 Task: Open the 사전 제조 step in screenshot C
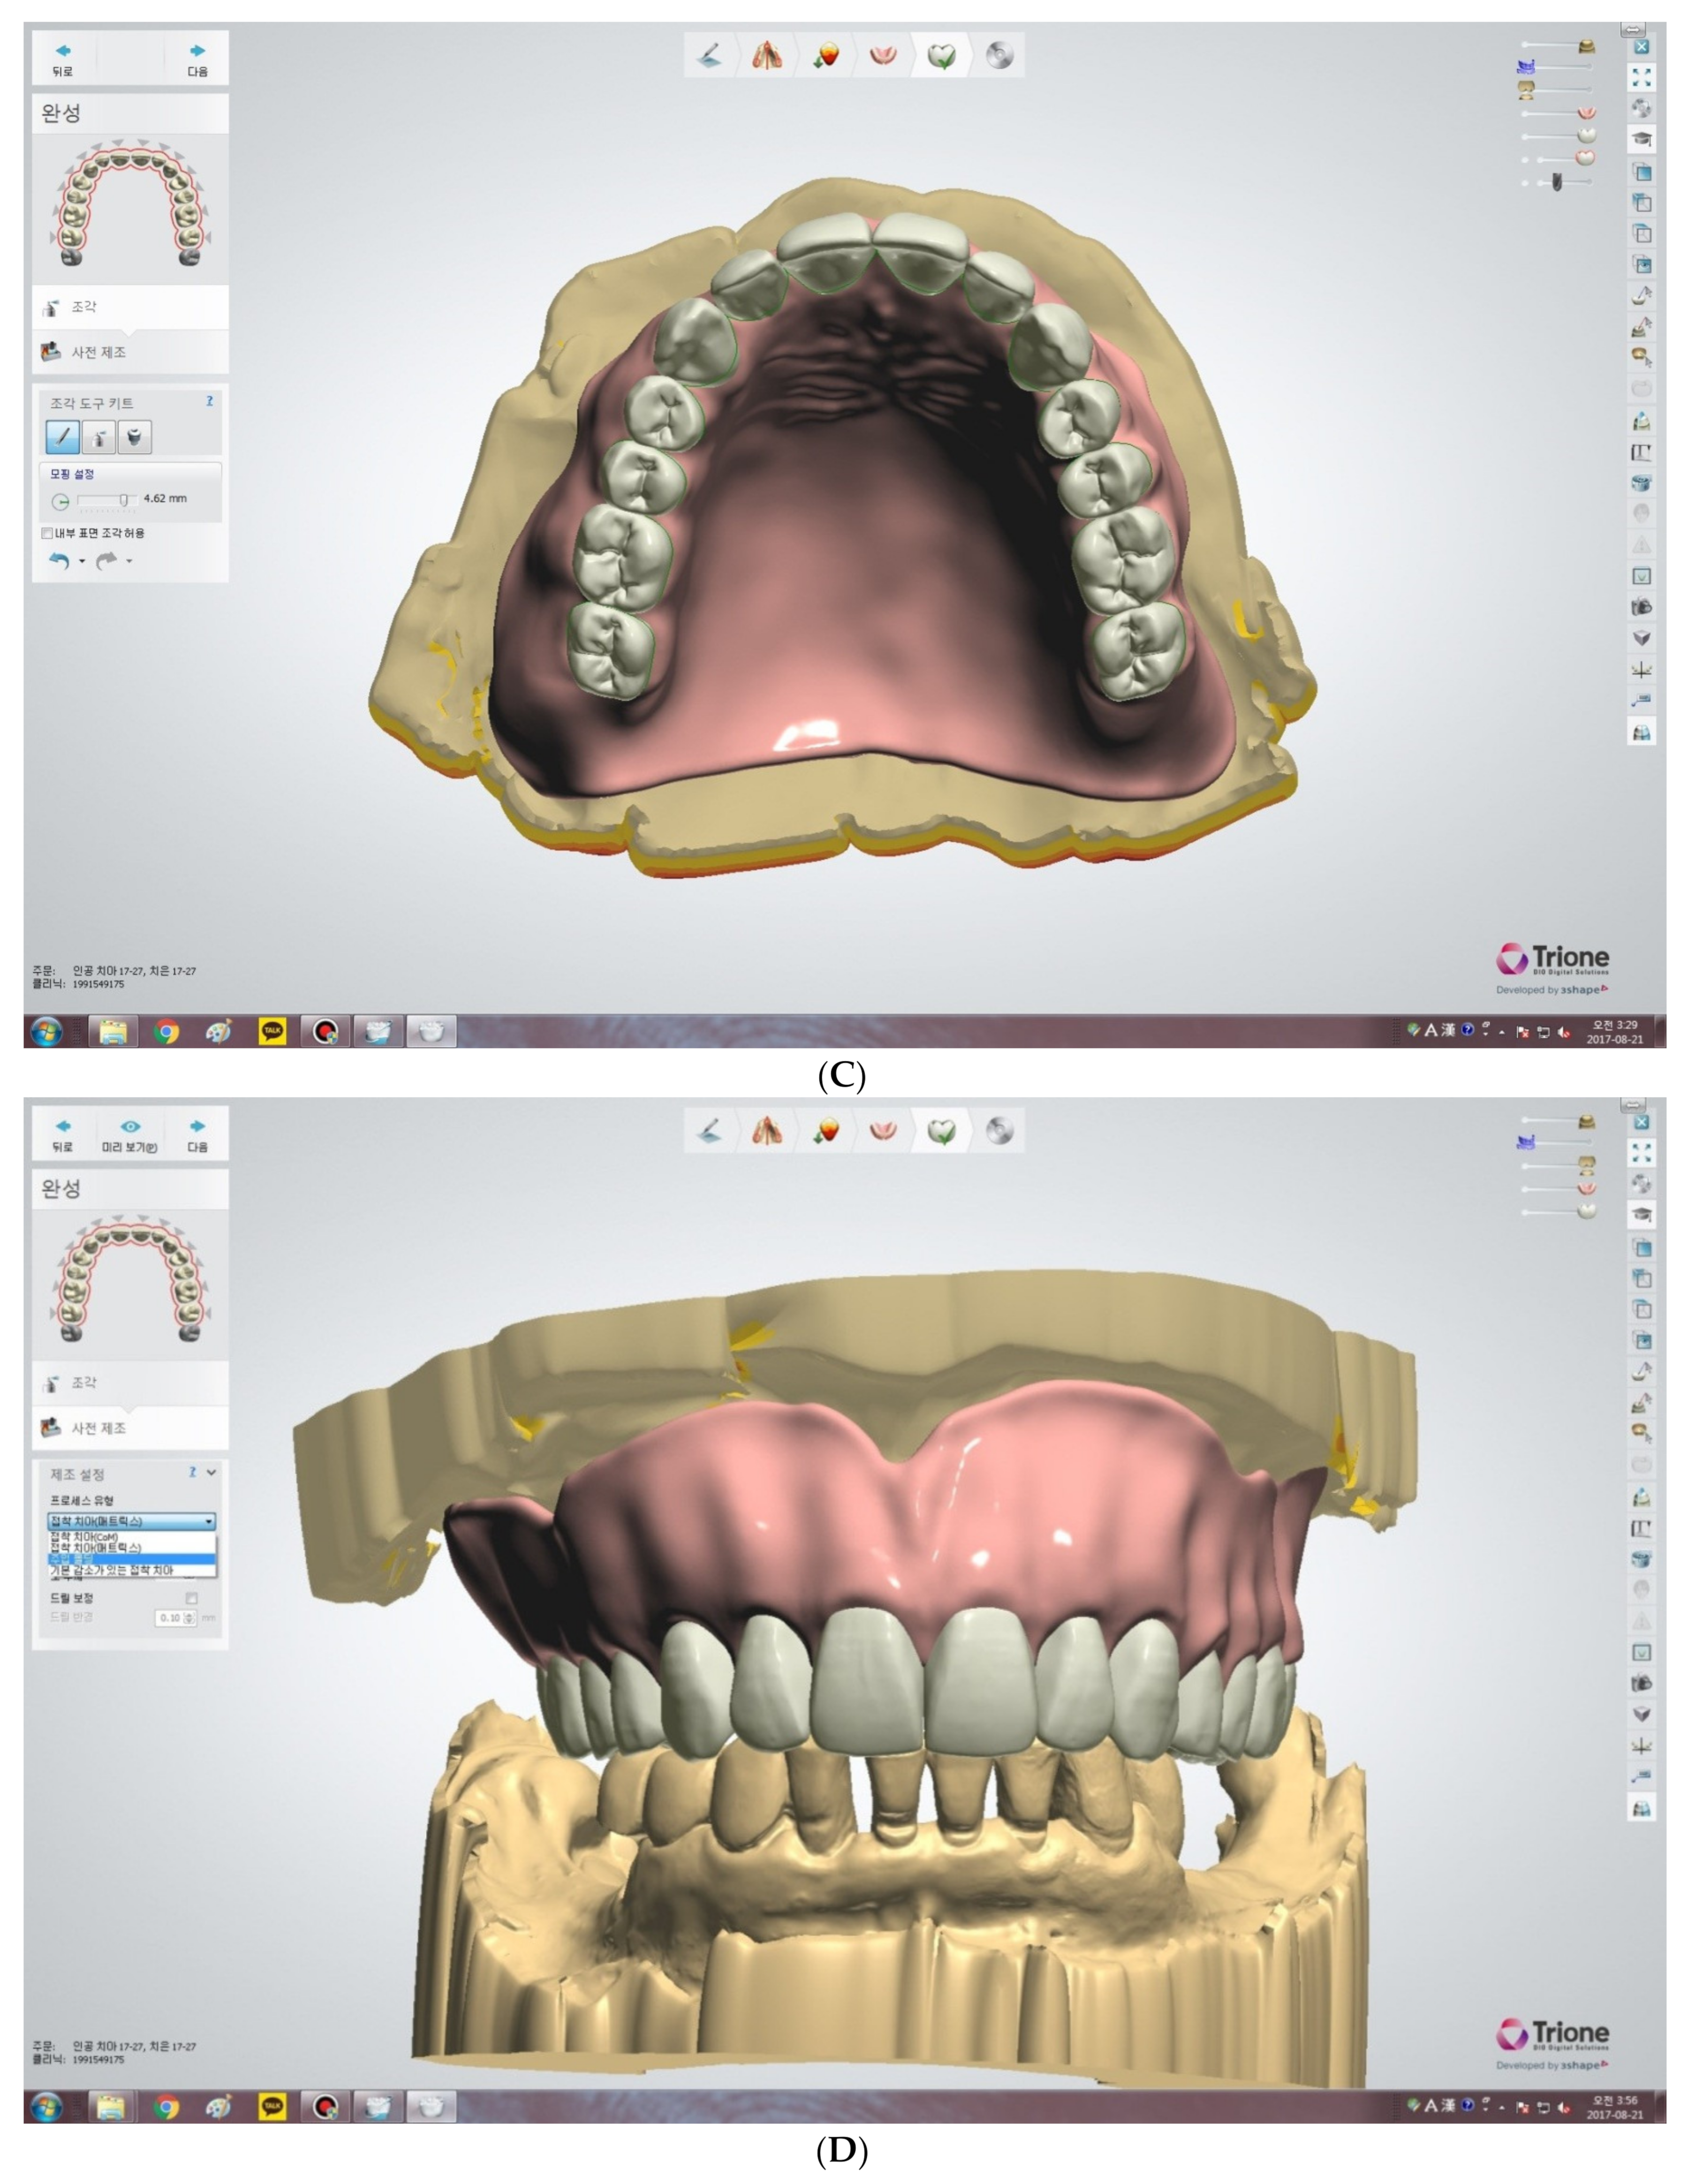tap(130, 352)
